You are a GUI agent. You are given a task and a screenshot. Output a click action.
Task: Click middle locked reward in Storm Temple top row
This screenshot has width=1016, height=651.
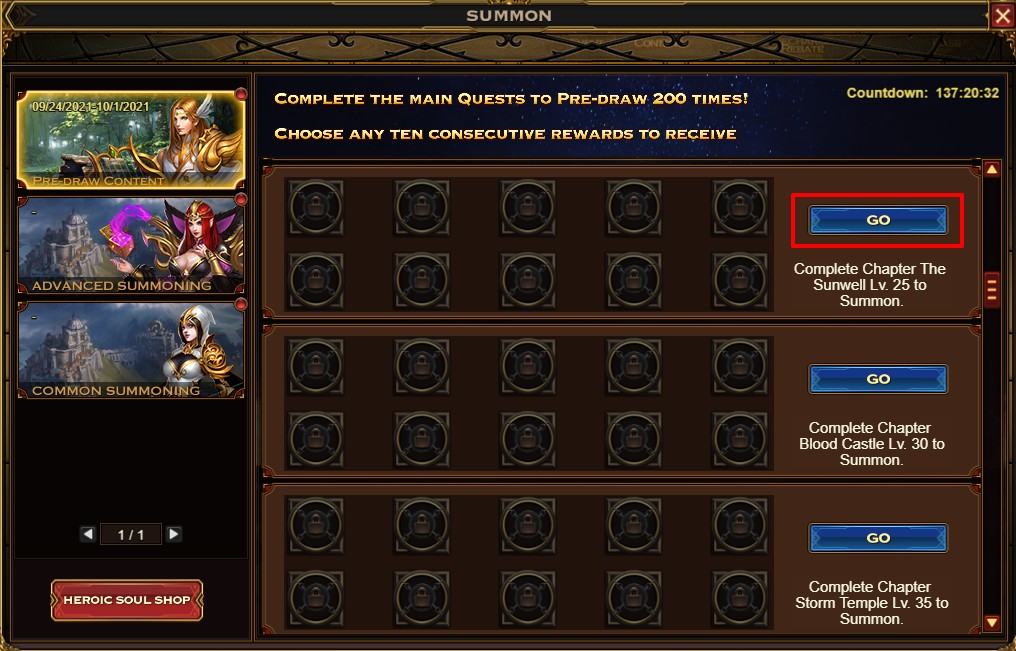point(527,525)
